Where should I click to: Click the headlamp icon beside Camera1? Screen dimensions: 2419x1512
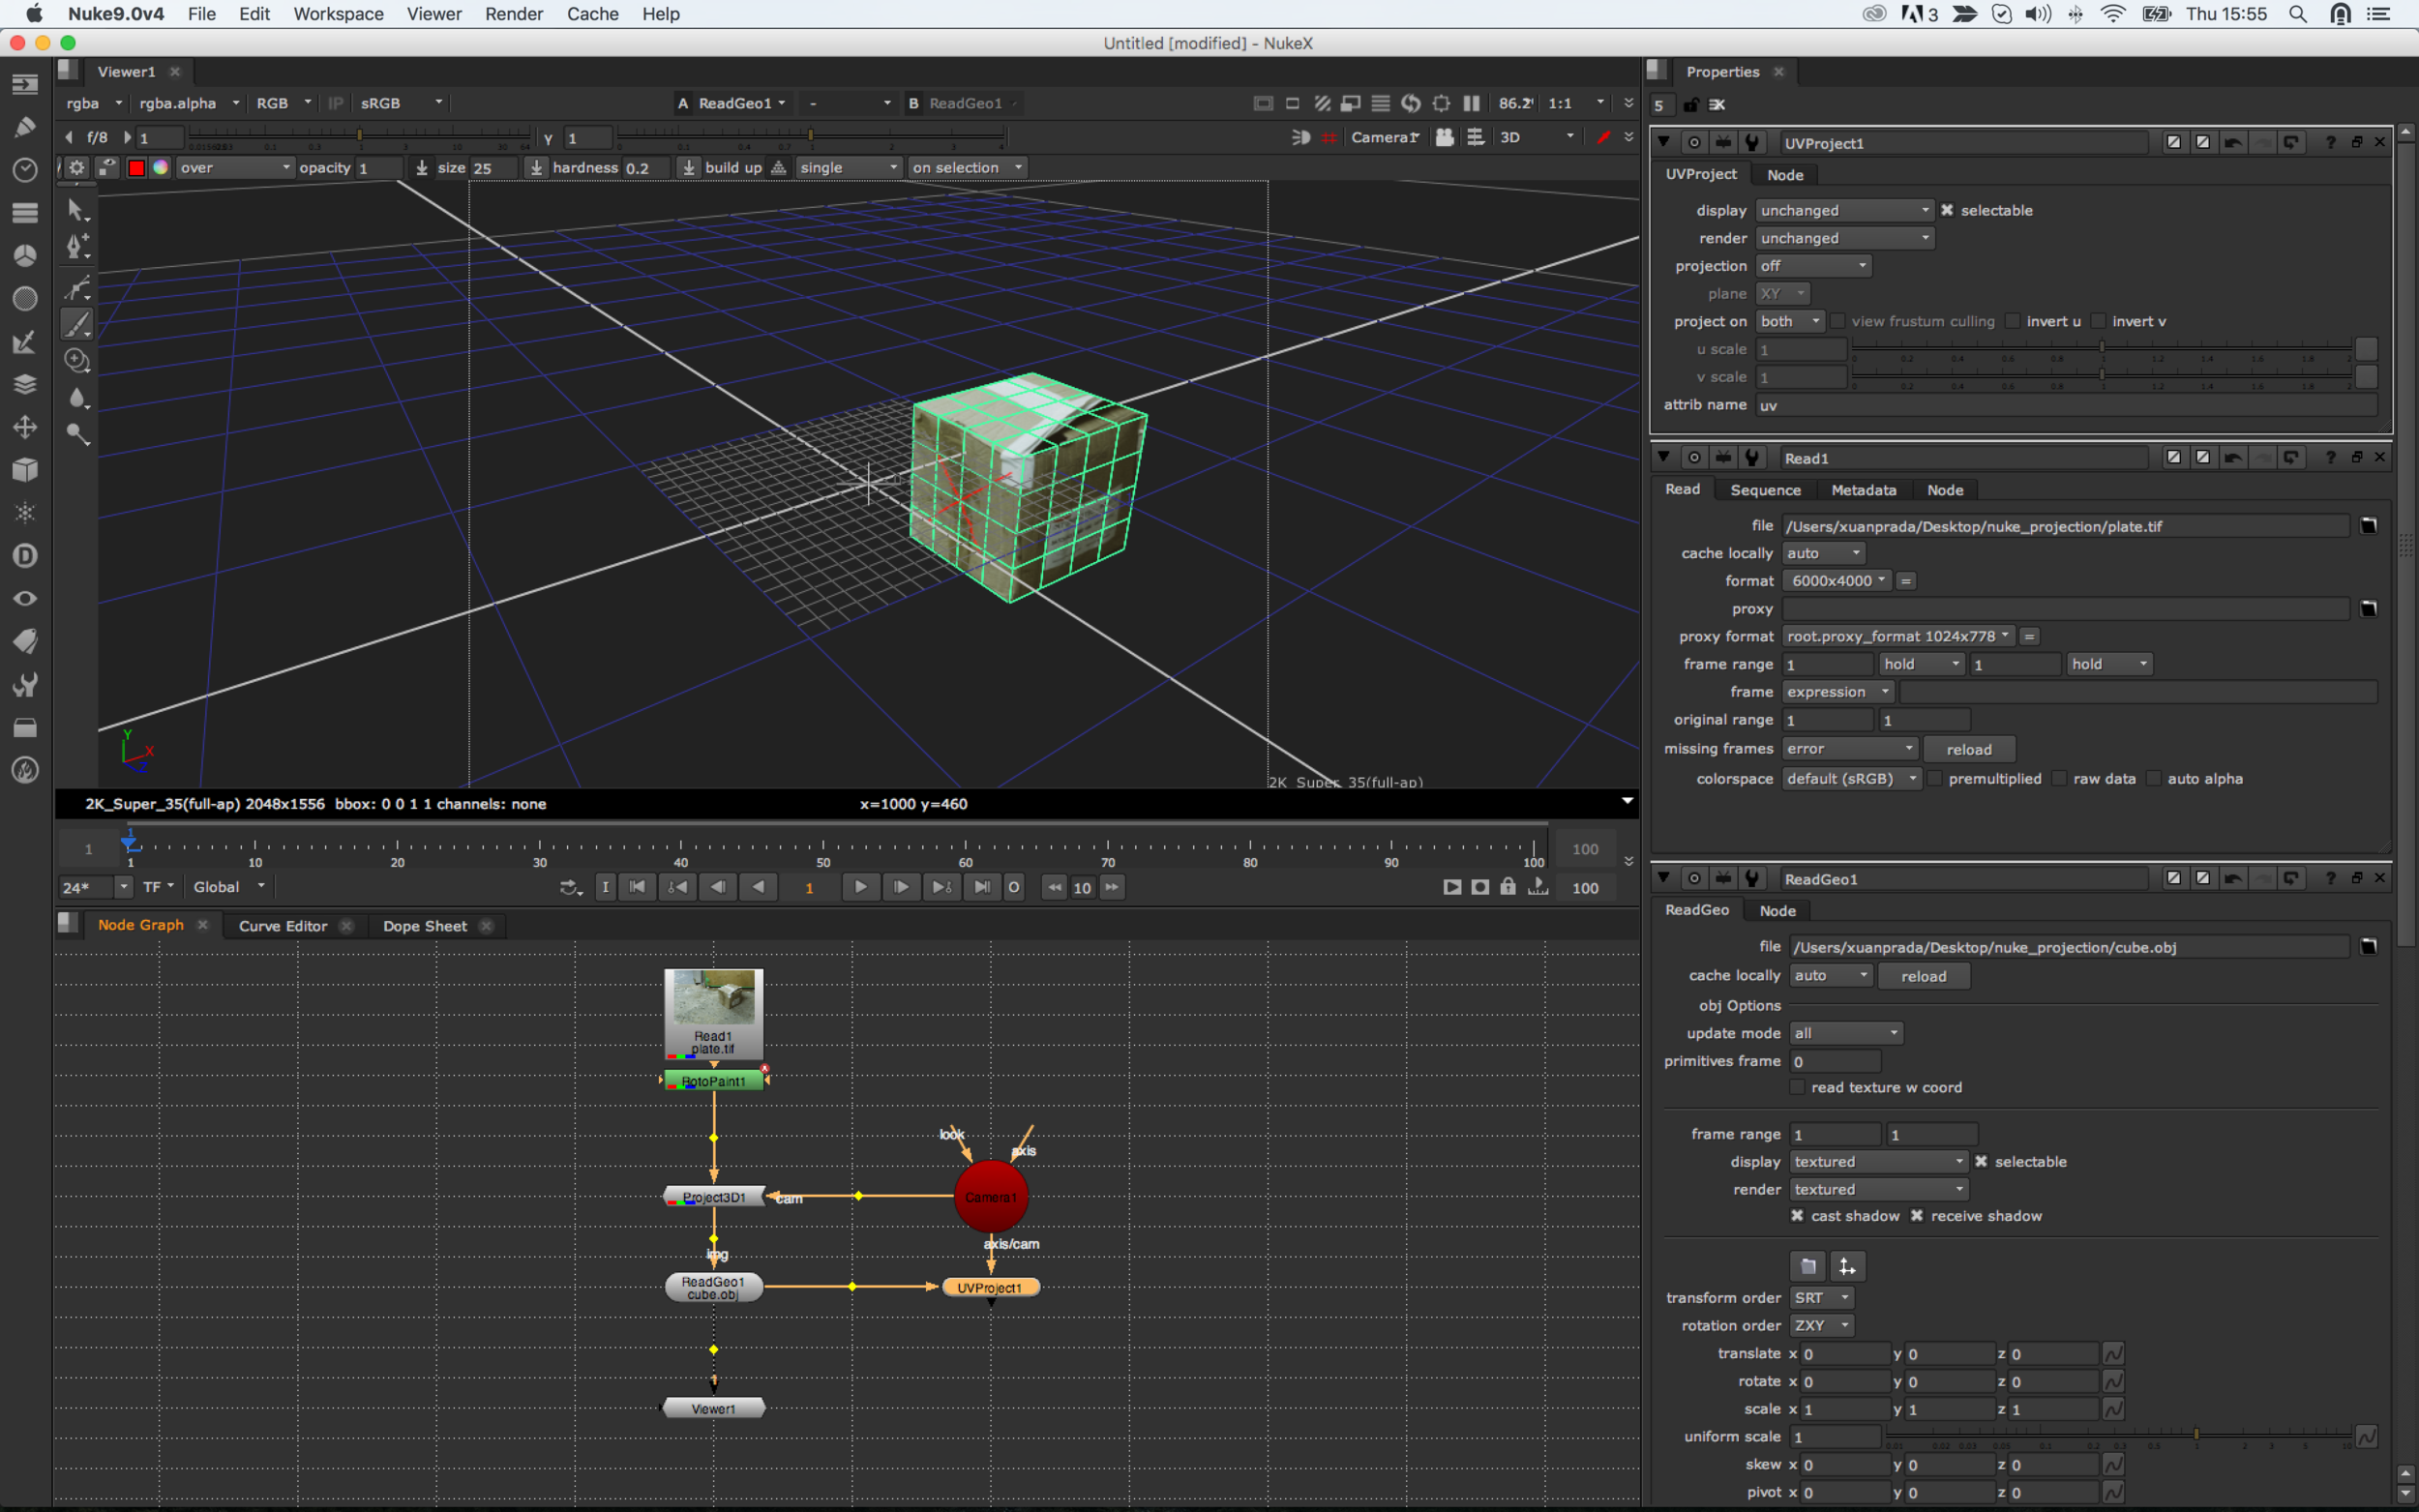coord(1299,137)
